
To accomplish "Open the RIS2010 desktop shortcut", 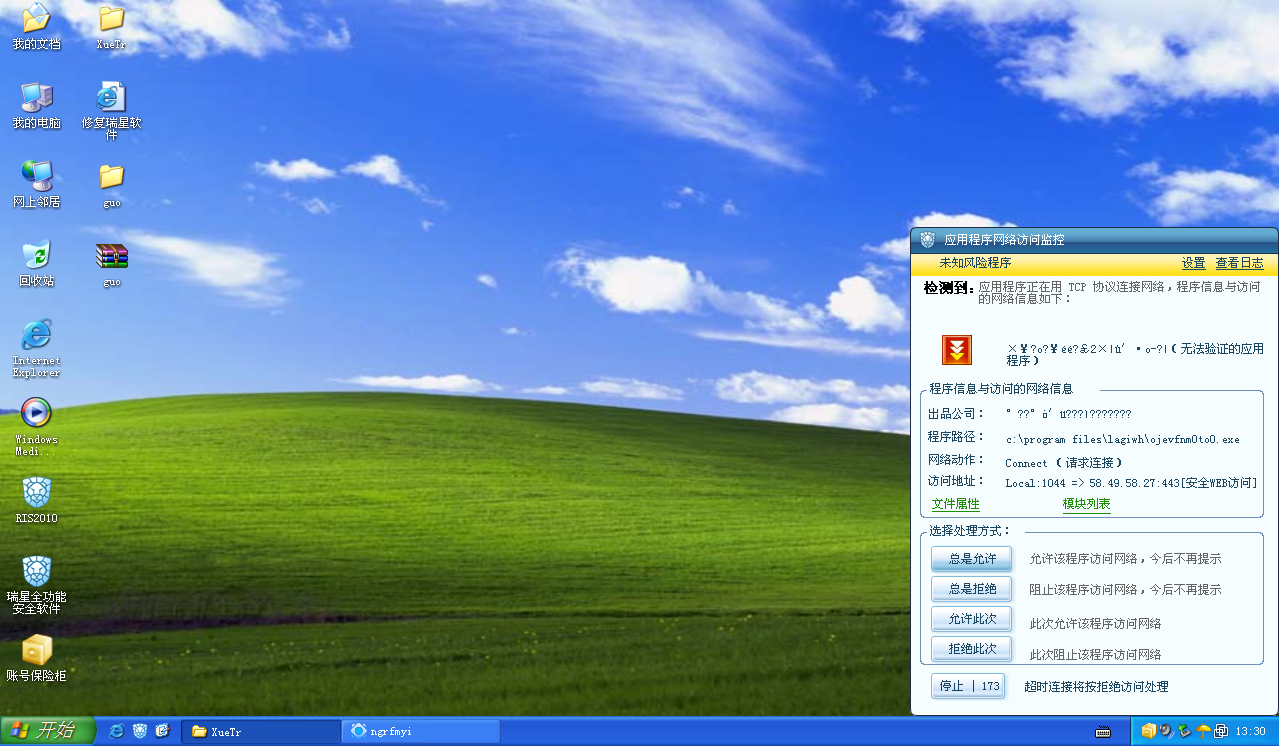I will point(36,500).
